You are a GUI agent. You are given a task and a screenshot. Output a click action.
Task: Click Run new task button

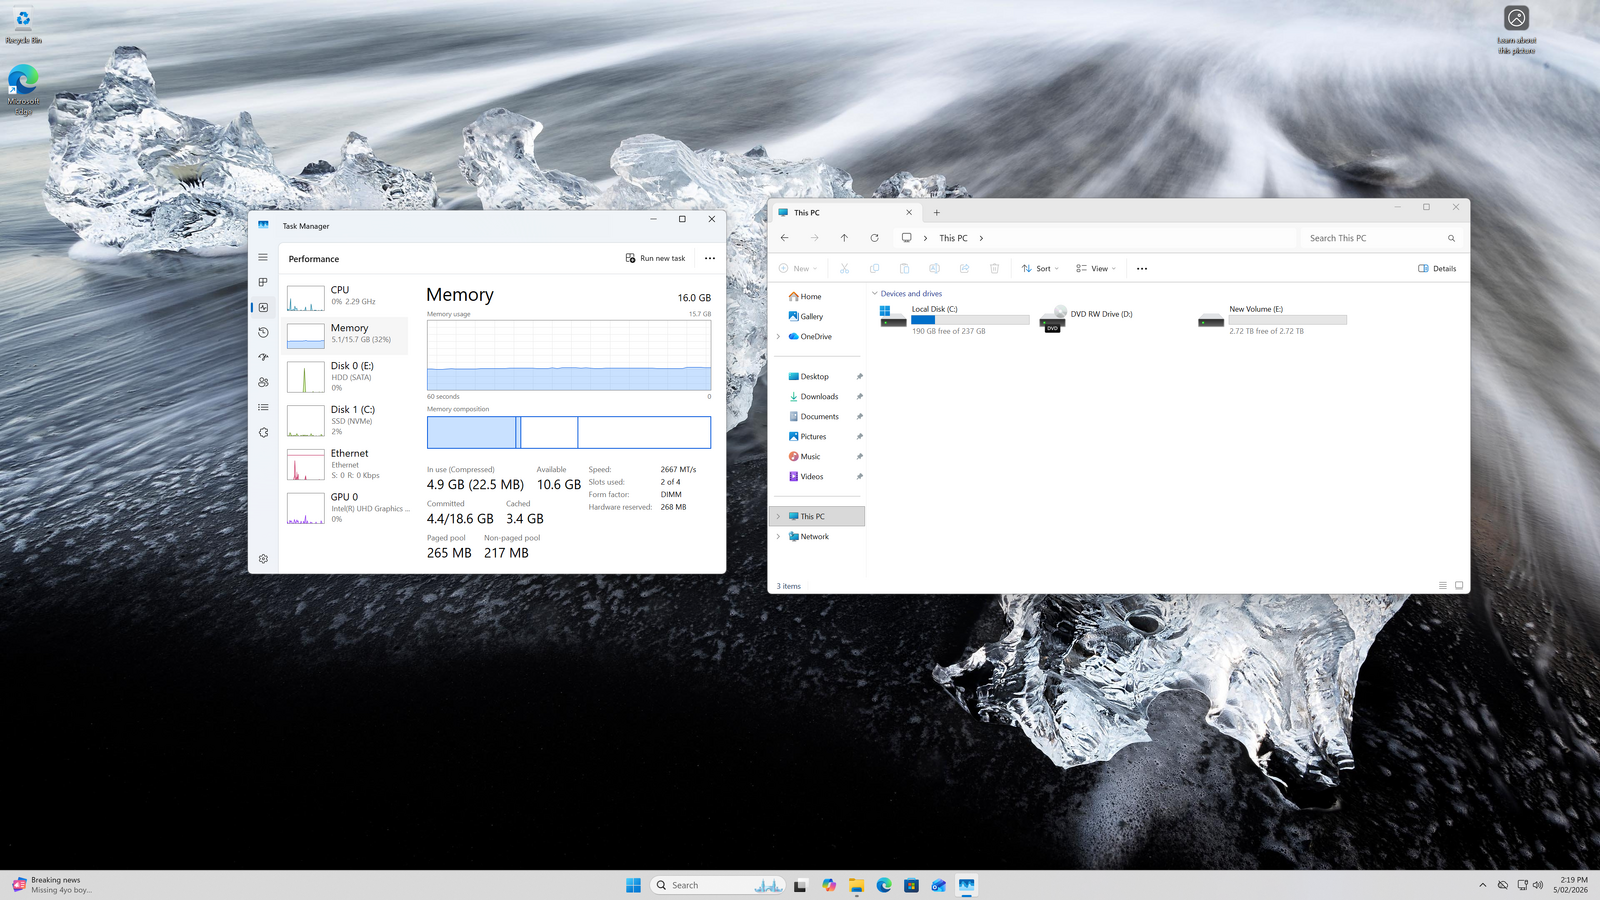[x=656, y=258]
